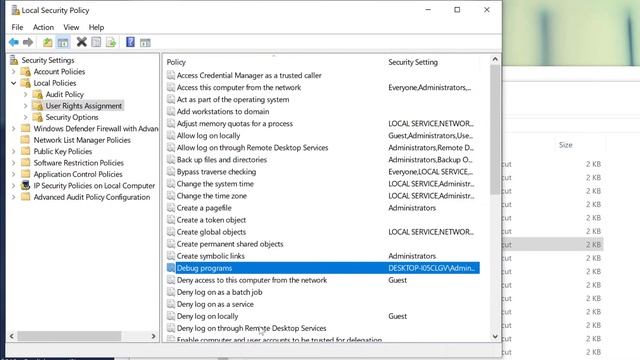640x360 pixels.
Task: Select Deny log on locally policy
Action: click(207, 316)
